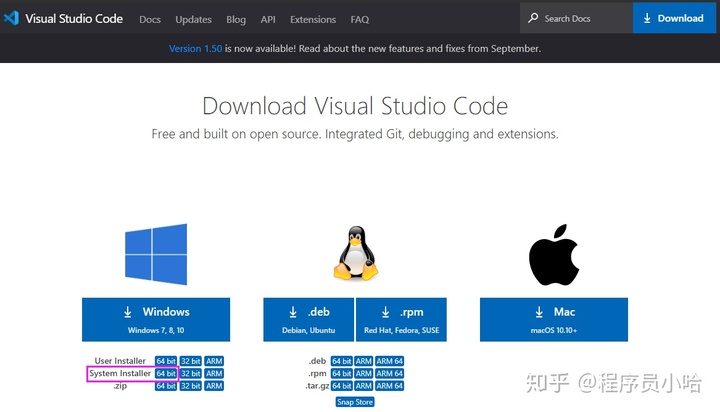Download Linux .rpm ARM package
720x412 pixels.
click(x=363, y=373)
